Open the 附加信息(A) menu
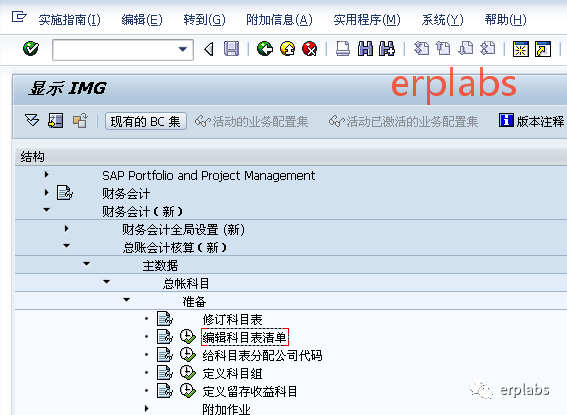The height and width of the screenshot is (415, 567). point(279,20)
